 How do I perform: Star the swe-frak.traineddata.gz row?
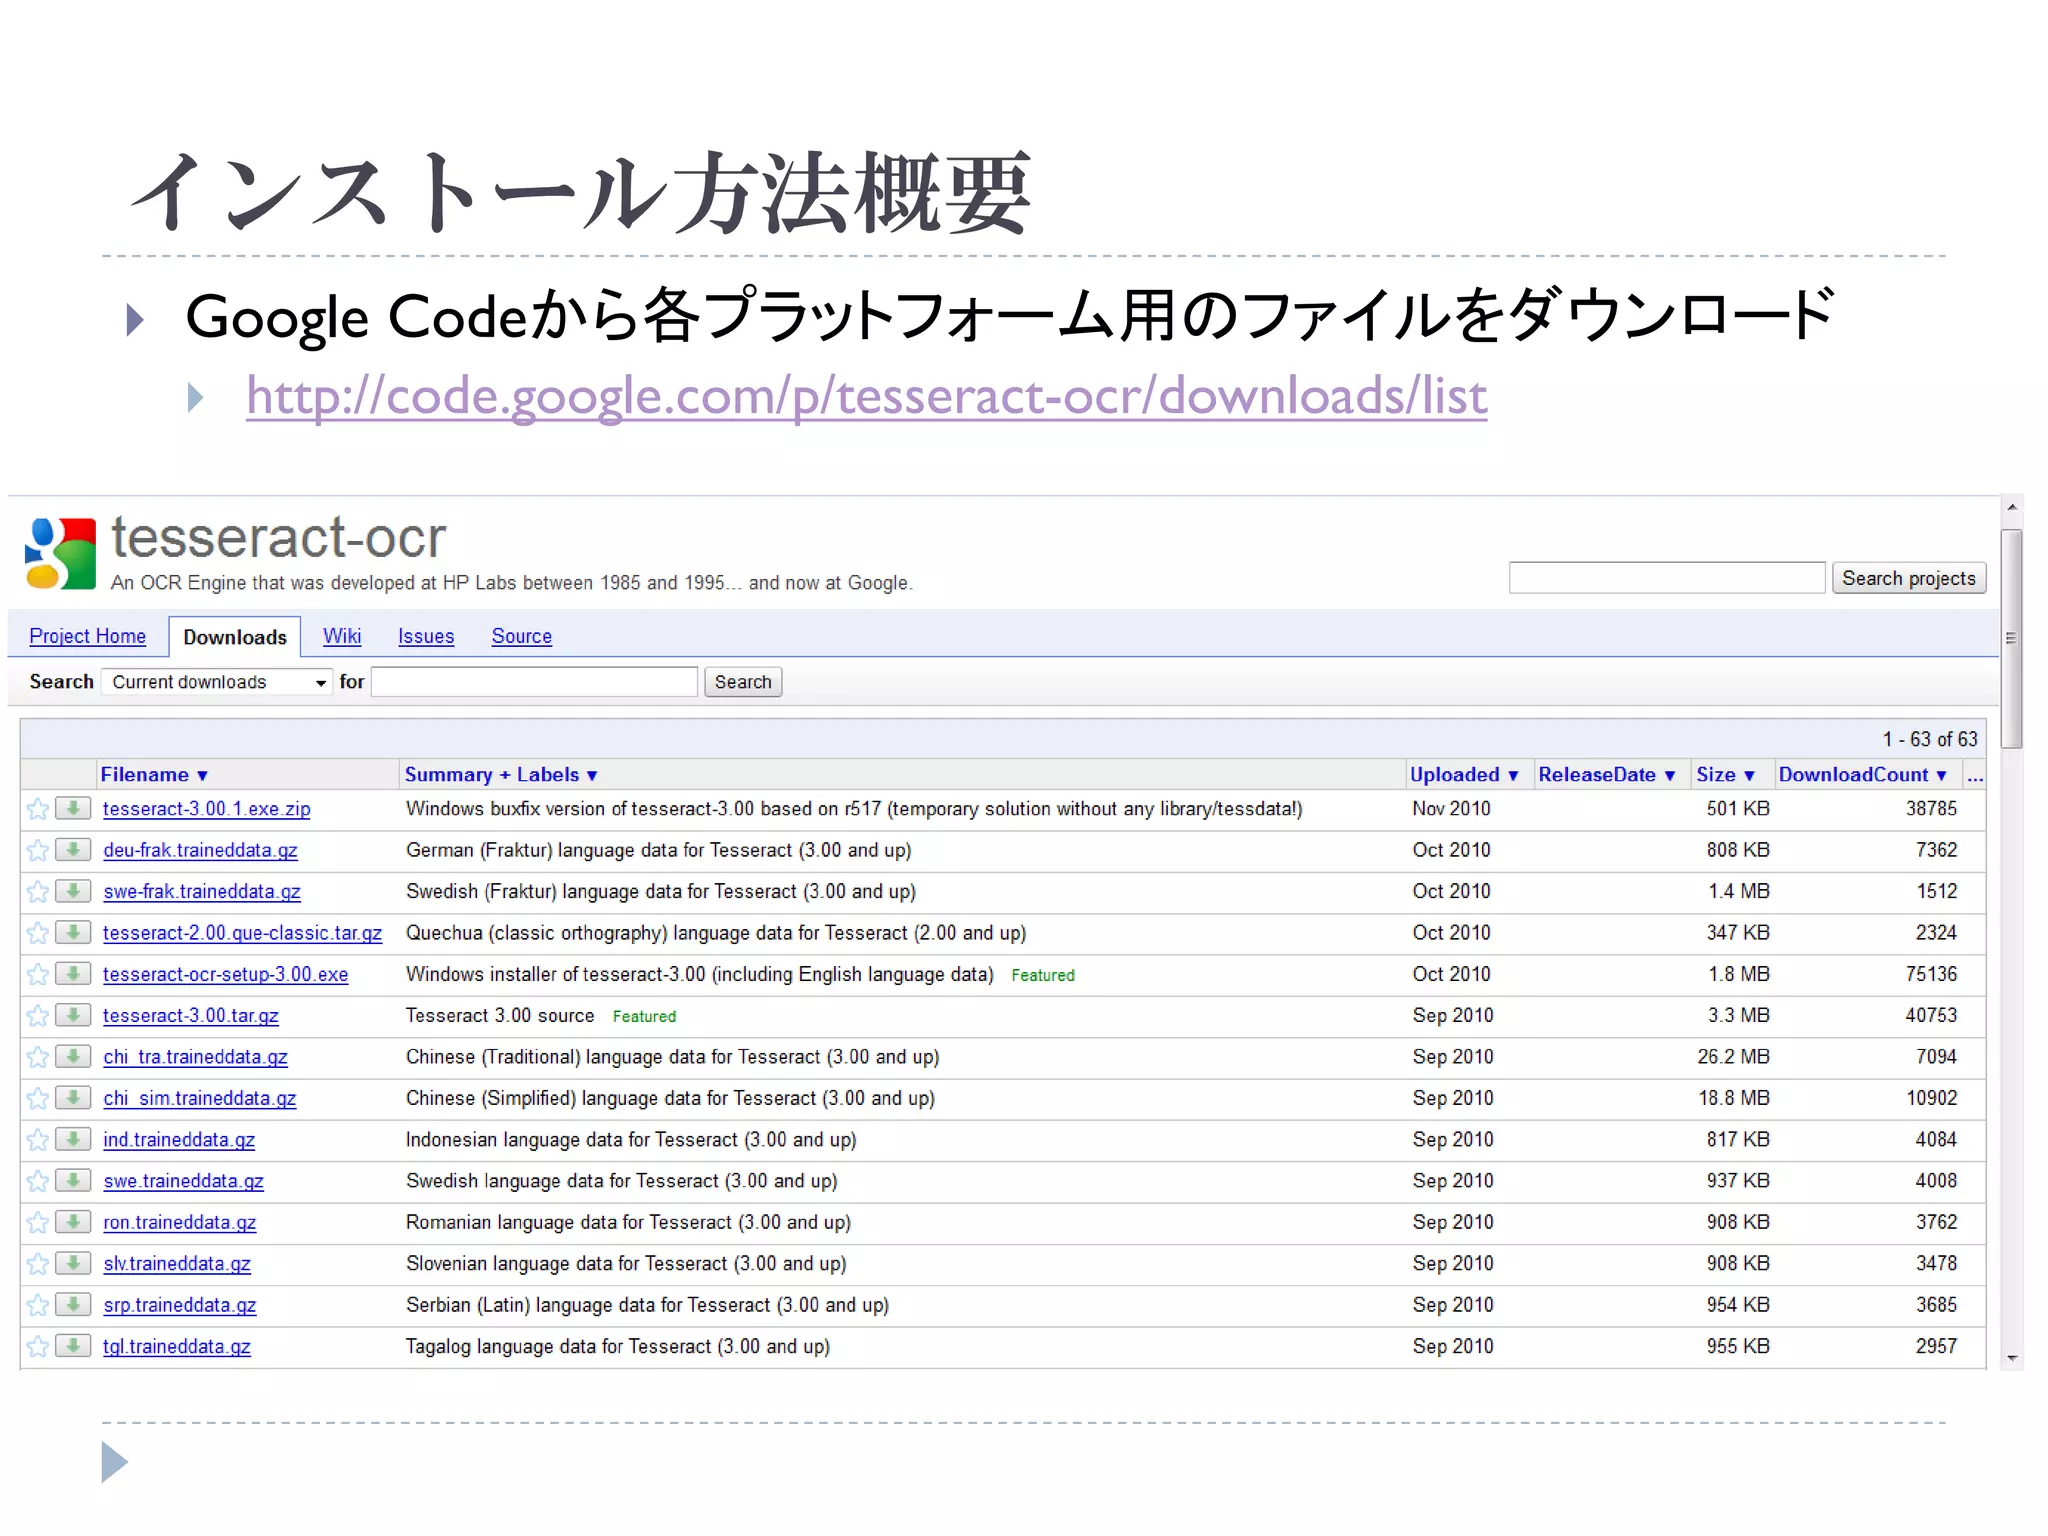pos(38,892)
